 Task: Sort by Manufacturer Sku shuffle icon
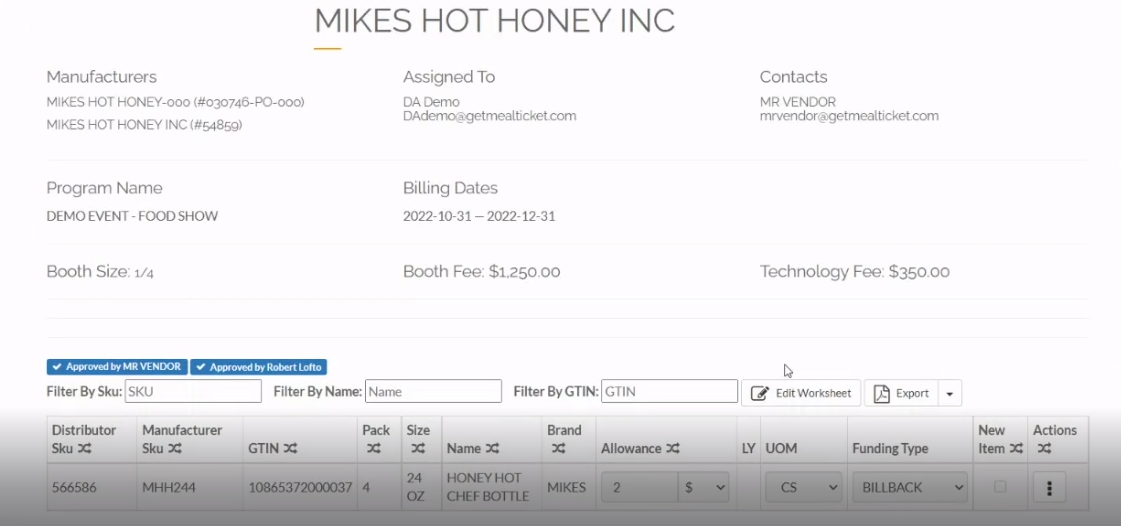tap(174, 449)
